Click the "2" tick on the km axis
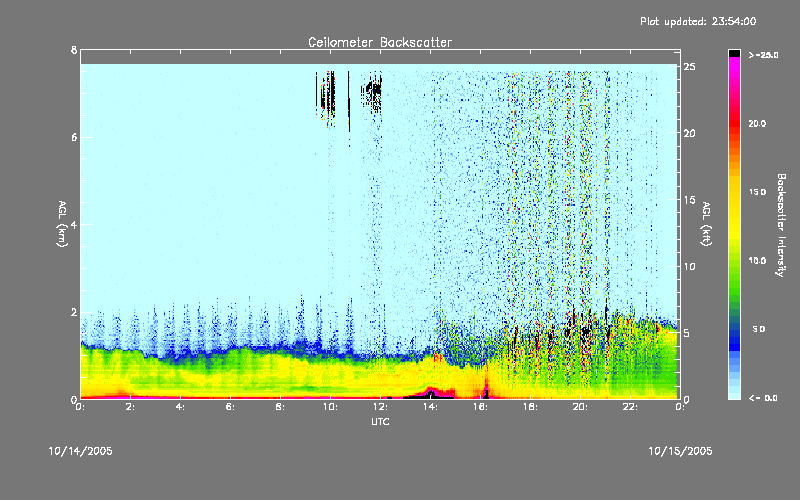 coord(74,312)
